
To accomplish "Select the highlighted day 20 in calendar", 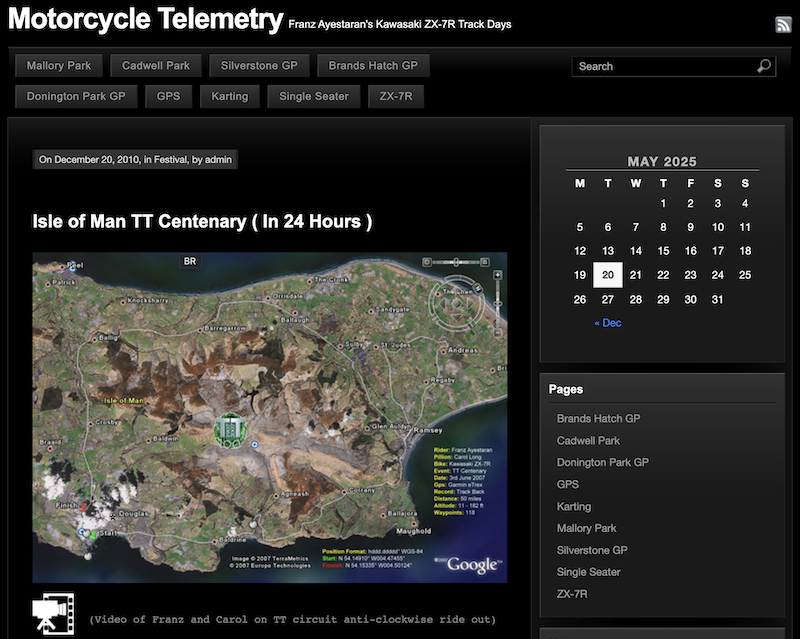I will pos(608,275).
